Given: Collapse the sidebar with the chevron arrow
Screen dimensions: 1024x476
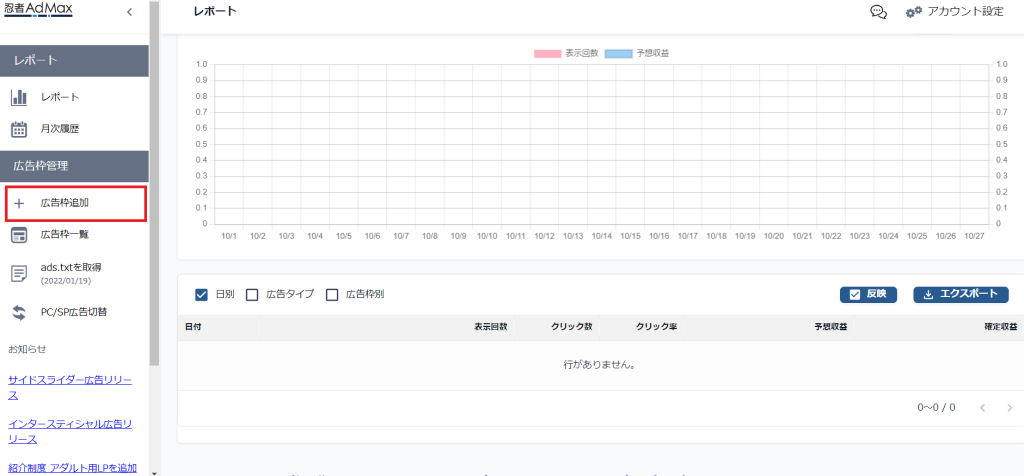Looking at the screenshot, I should 129,12.
